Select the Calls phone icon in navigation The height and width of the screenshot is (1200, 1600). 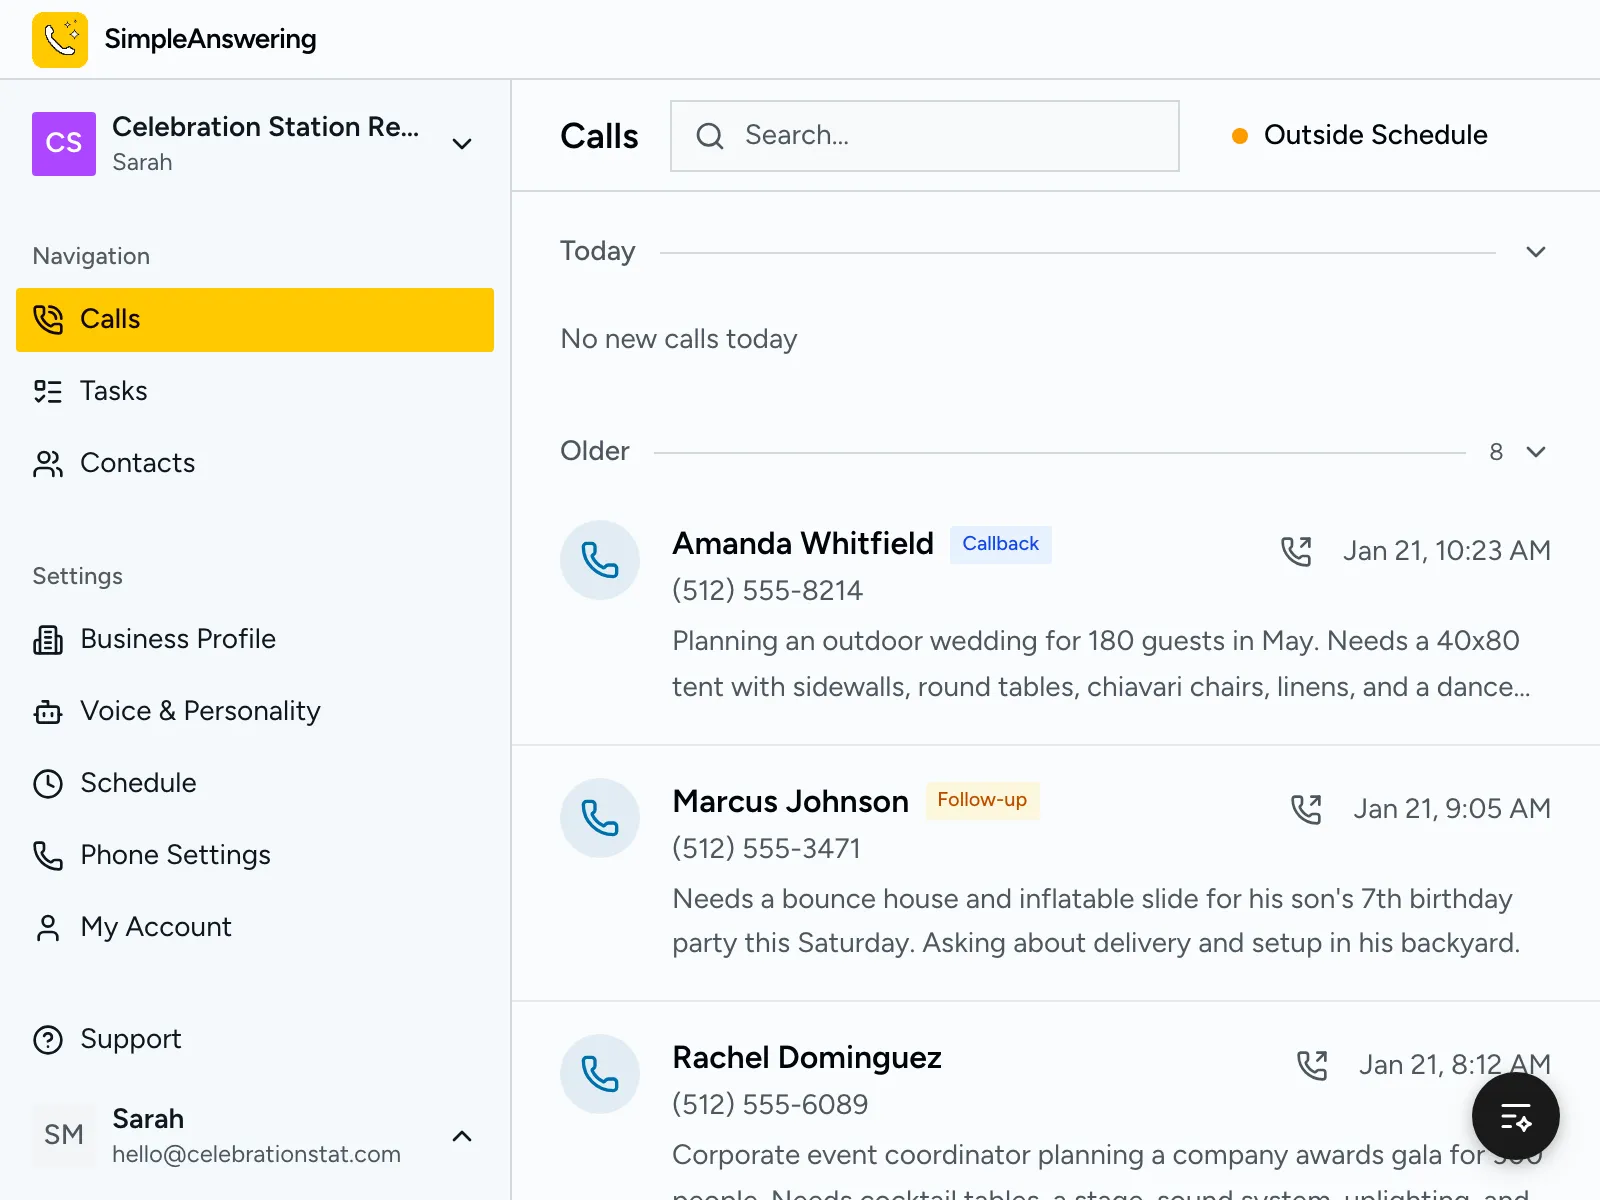click(48, 319)
